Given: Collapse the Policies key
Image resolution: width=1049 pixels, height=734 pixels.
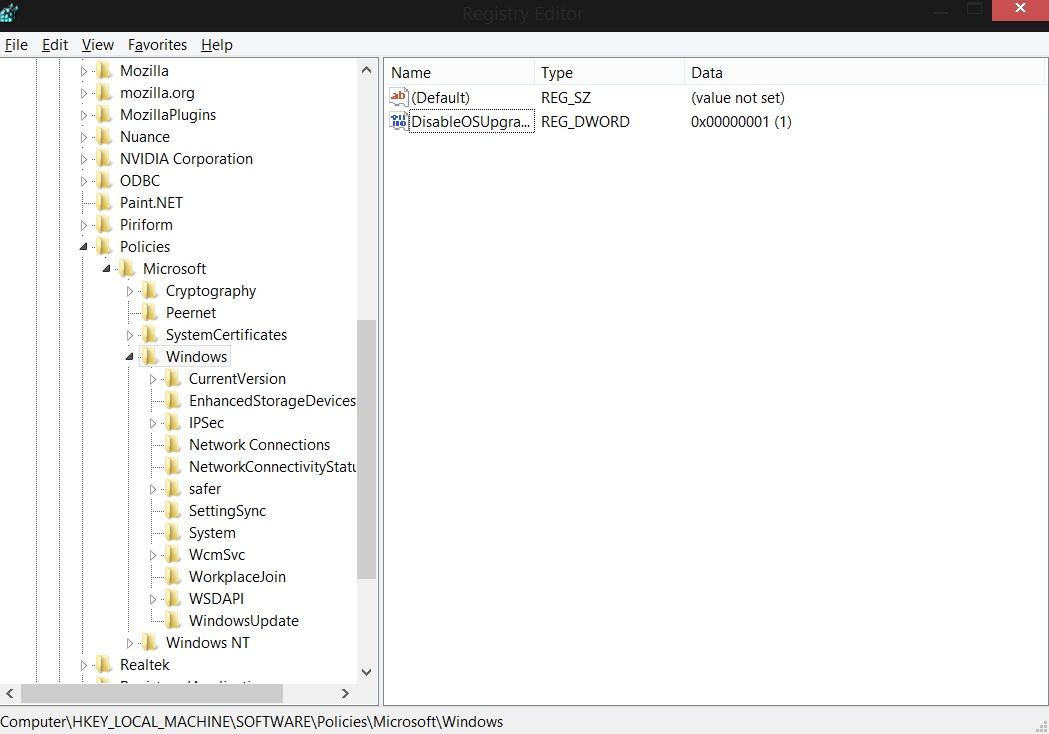Looking at the screenshot, I should pyautogui.click(x=84, y=247).
